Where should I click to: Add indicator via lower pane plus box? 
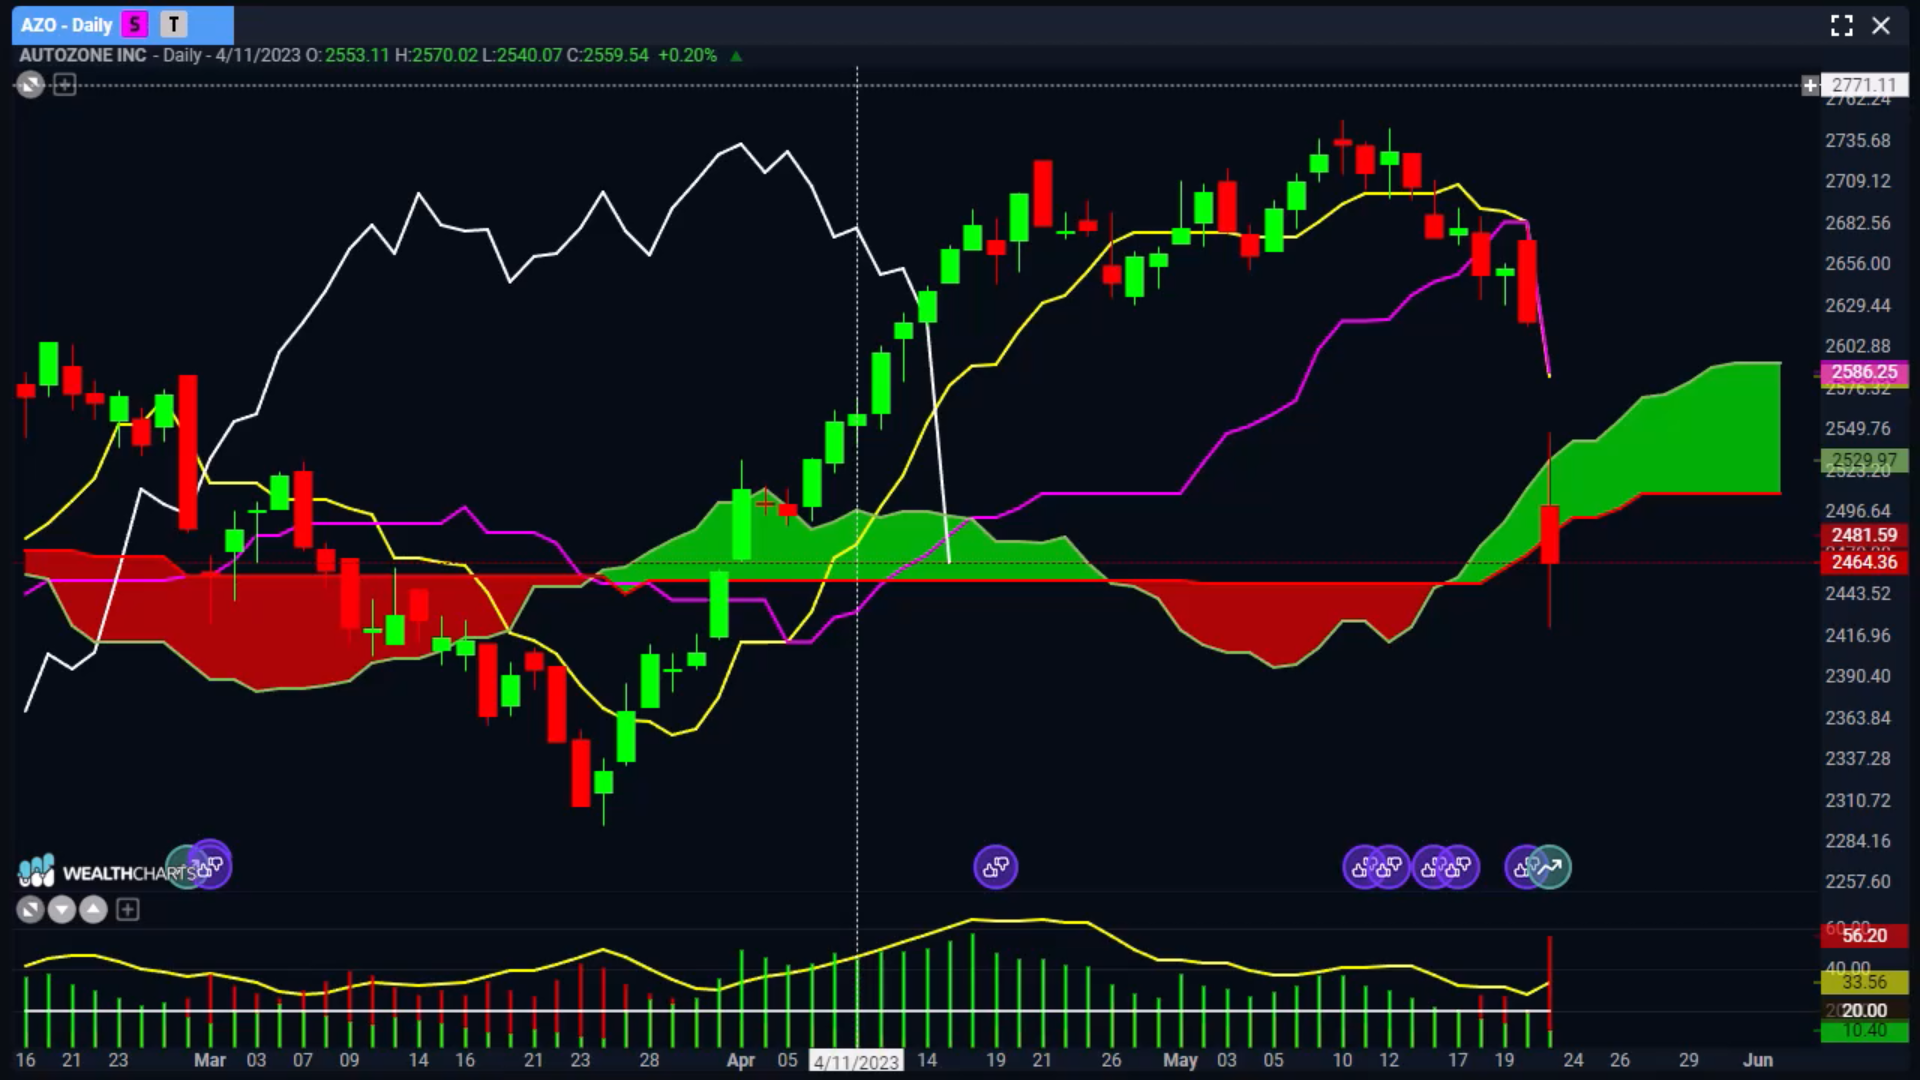[x=127, y=909]
